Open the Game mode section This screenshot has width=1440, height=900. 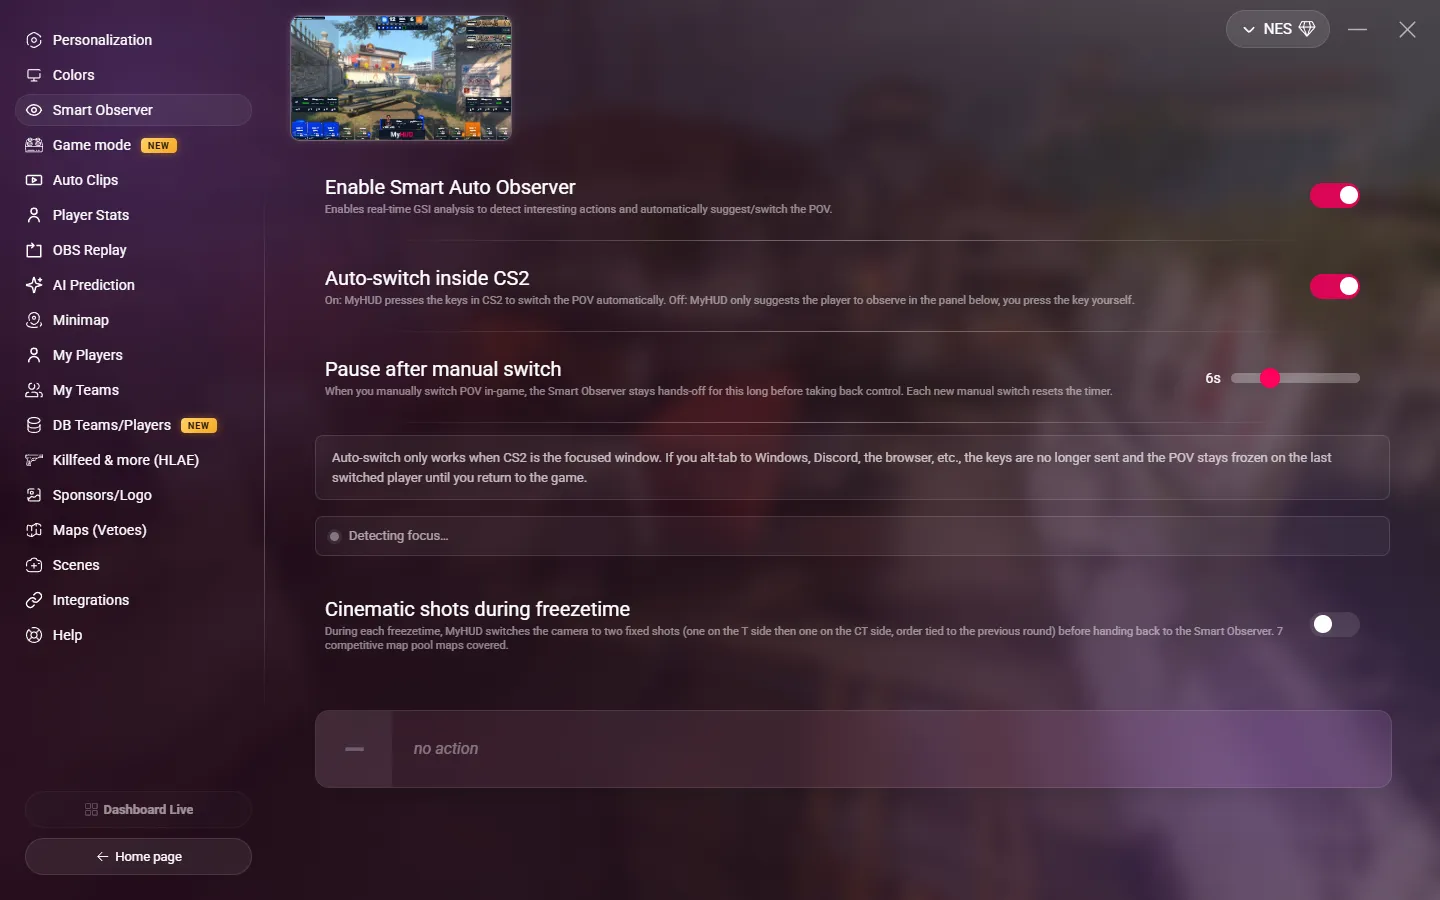[x=133, y=145]
